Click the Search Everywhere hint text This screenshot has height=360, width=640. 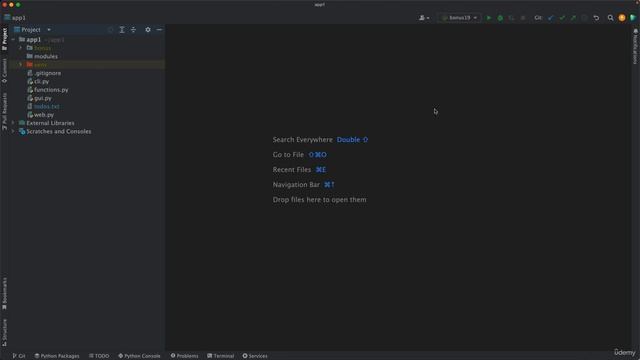(302, 140)
